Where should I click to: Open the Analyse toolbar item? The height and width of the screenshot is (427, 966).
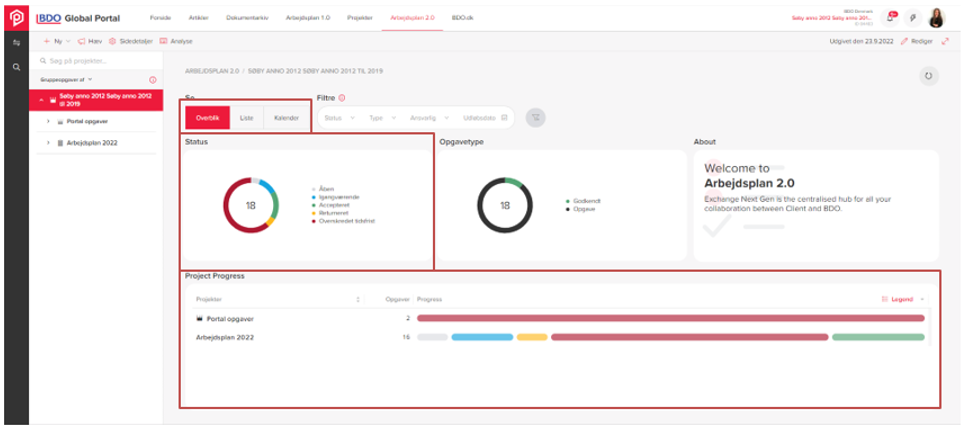point(176,41)
